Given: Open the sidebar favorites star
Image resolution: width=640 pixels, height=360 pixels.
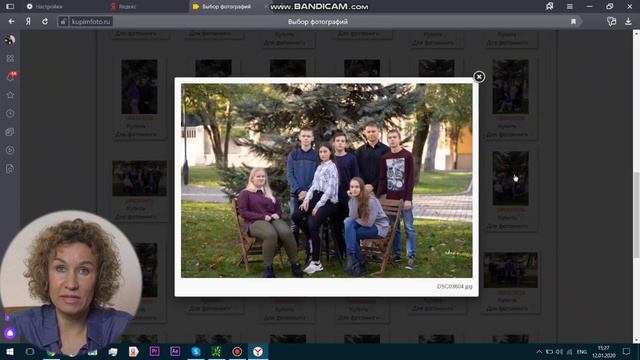Looking at the screenshot, I should tap(10, 95).
